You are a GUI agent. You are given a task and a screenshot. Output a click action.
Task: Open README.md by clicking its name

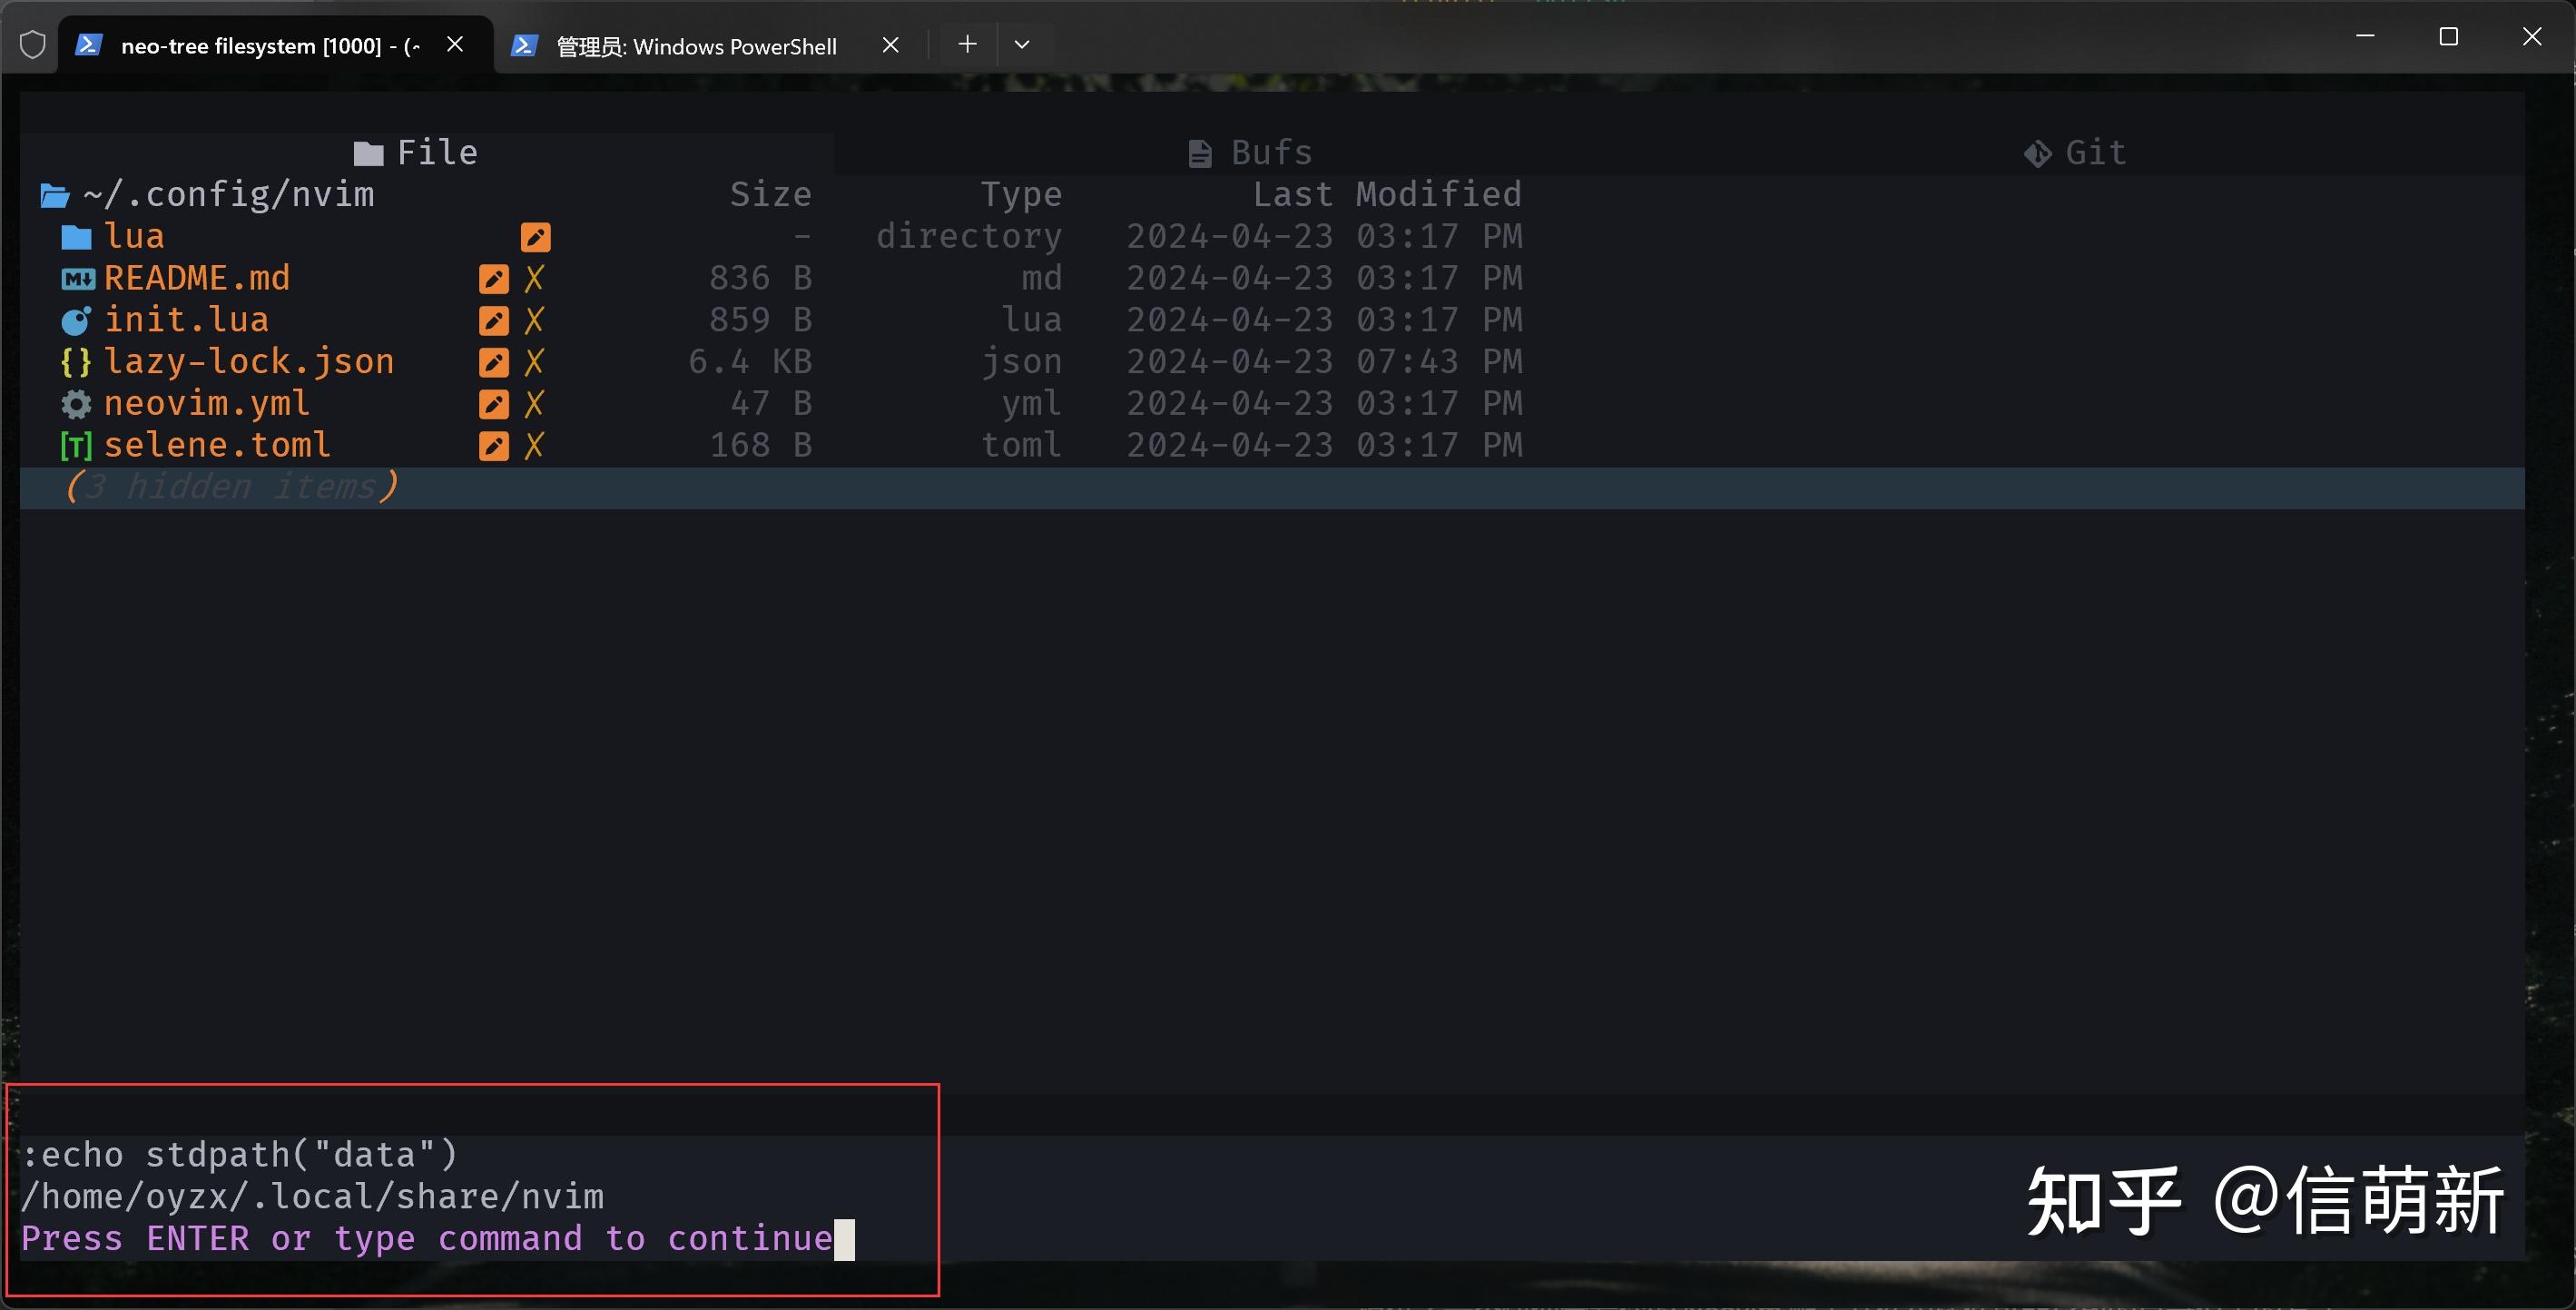pyautogui.click(x=197, y=278)
